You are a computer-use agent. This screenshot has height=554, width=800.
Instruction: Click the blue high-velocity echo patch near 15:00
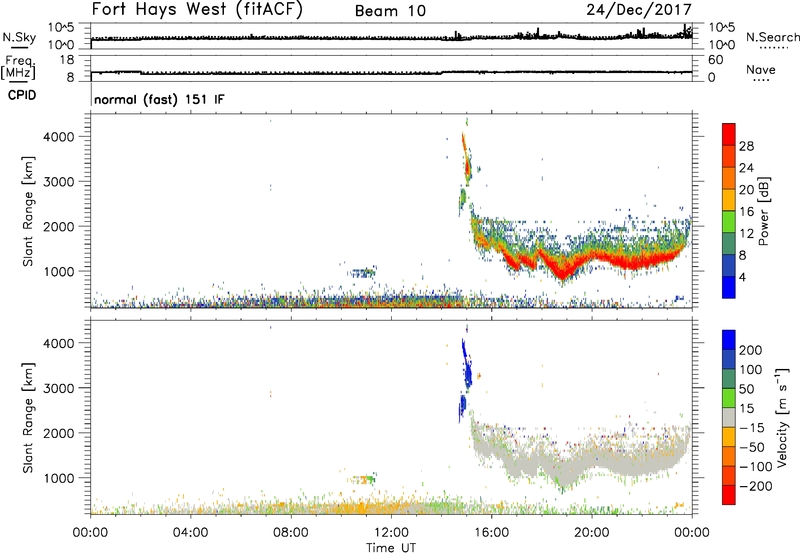466,365
